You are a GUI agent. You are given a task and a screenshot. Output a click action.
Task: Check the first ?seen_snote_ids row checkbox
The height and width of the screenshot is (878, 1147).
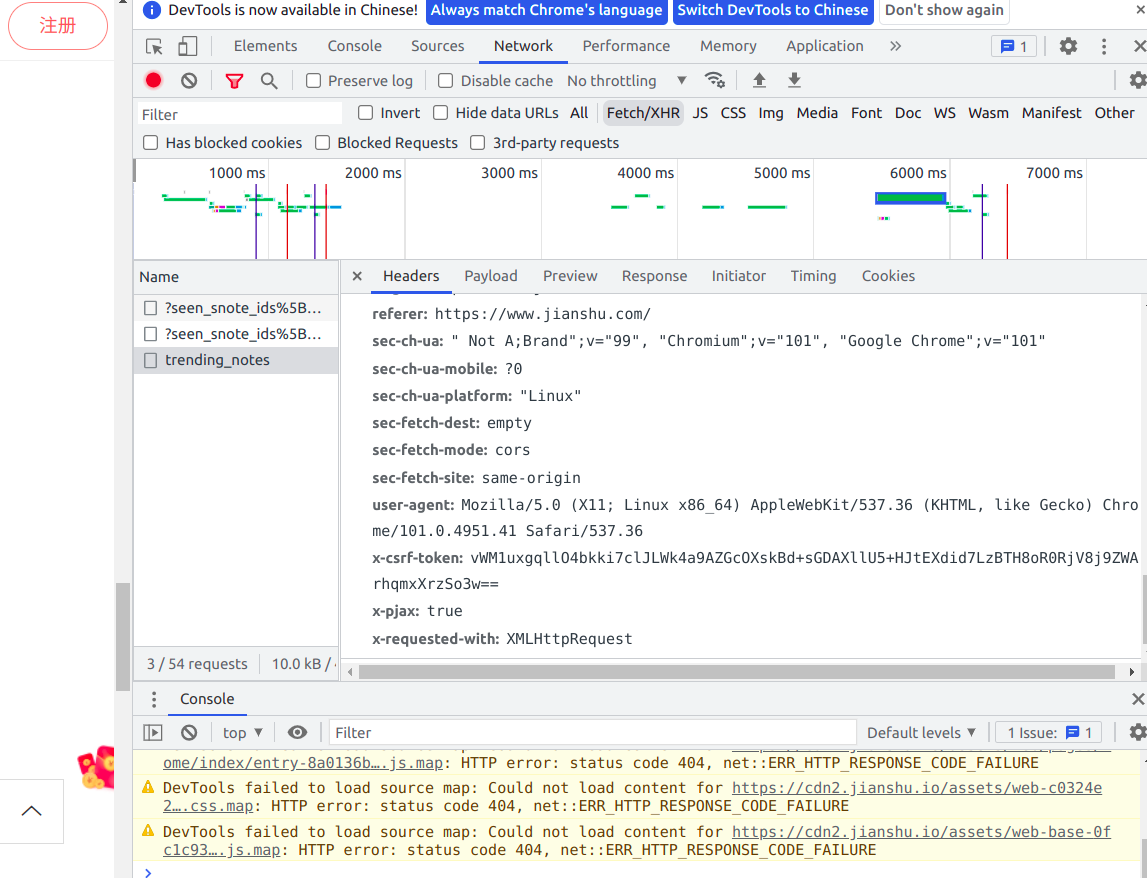pyautogui.click(x=151, y=308)
